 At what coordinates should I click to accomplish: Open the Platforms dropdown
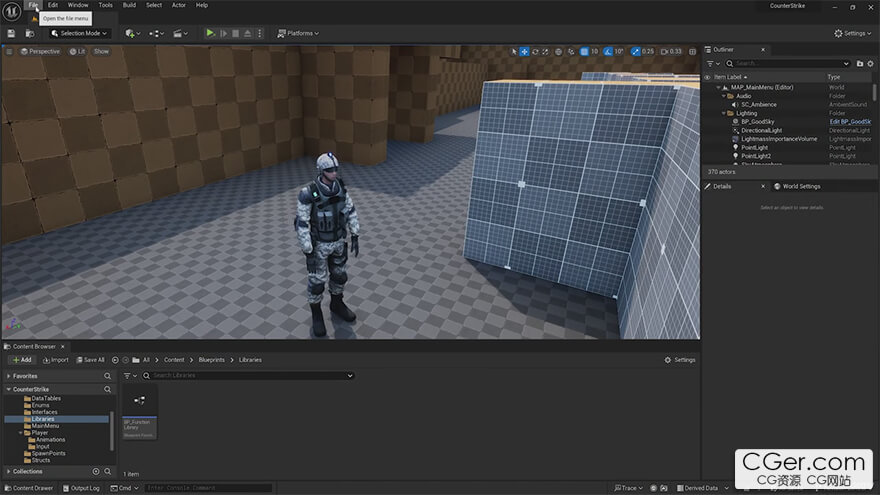(x=298, y=33)
